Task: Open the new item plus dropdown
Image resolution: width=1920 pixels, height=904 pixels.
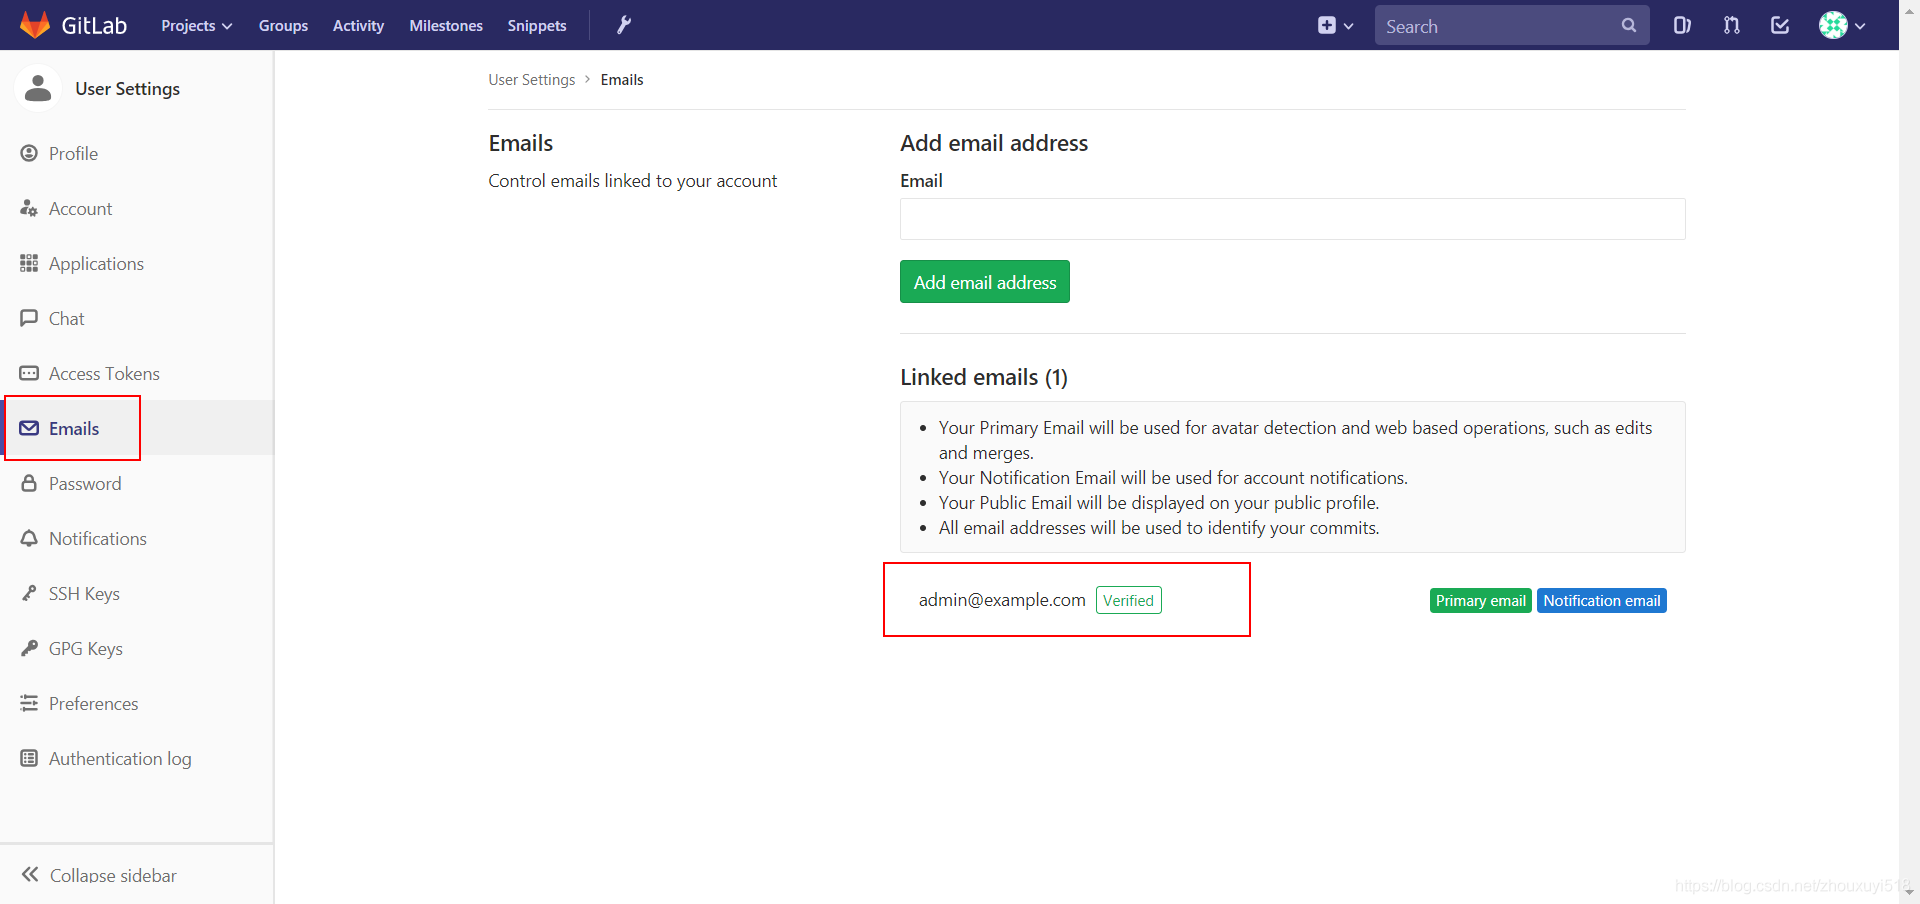Action: point(1335,26)
